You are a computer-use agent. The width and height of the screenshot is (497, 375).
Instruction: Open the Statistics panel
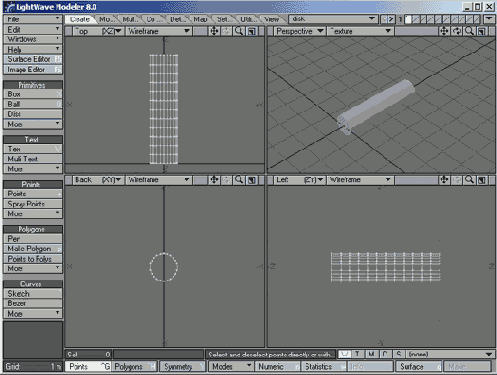tap(324, 367)
